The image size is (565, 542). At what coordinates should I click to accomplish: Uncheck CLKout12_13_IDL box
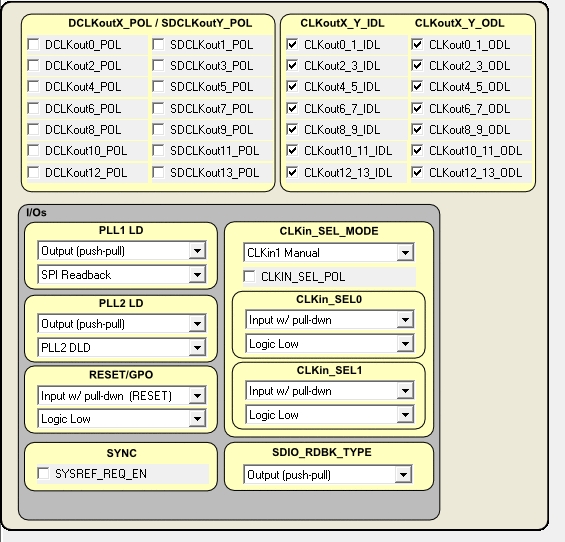coord(292,173)
